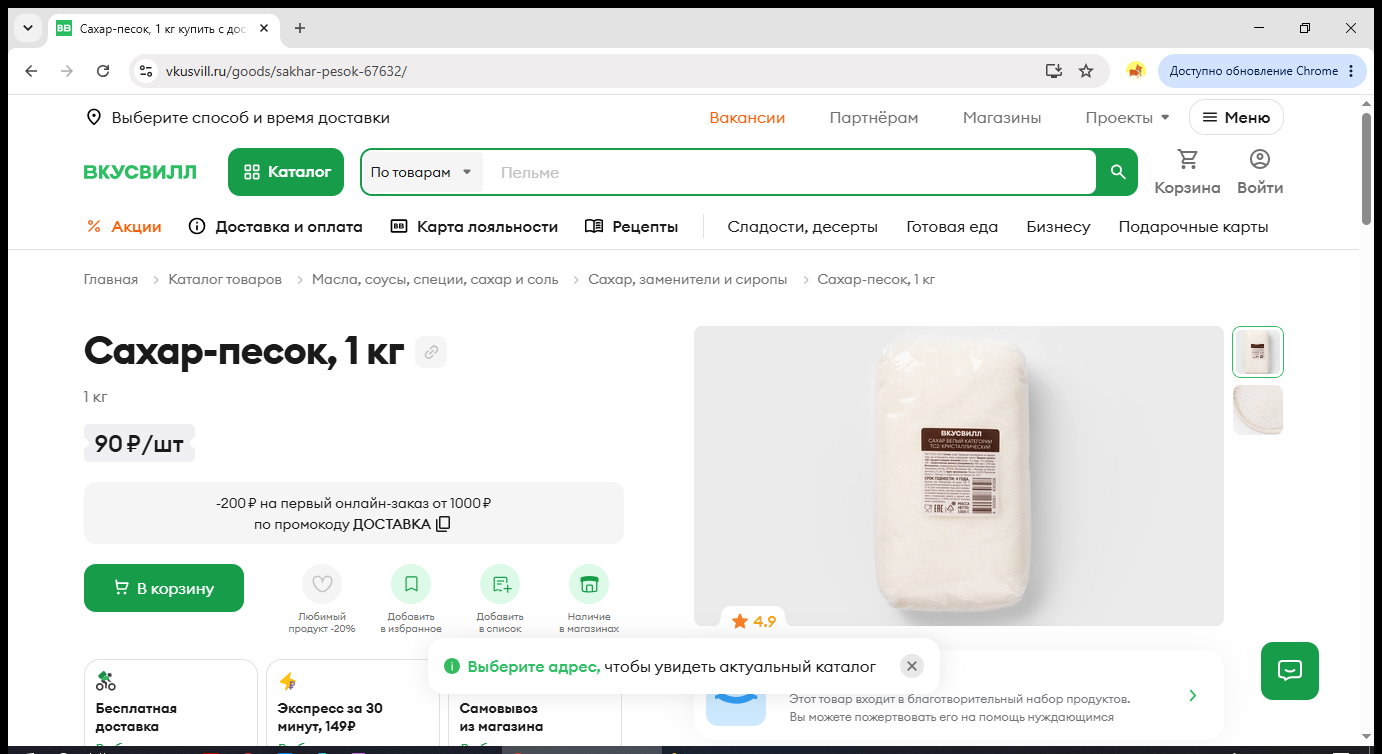Open the Вакансии link
Screen dimensions: 1382x754
click(747, 118)
